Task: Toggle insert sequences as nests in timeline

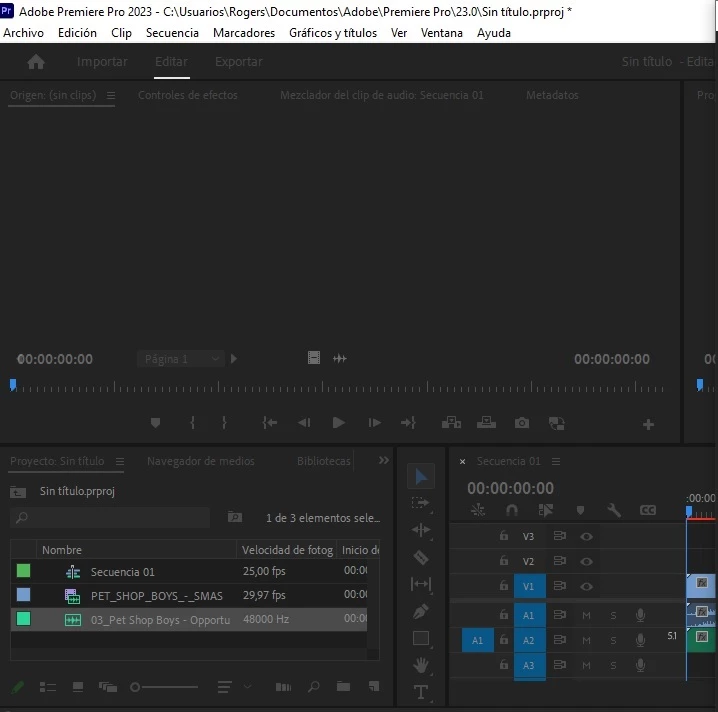Action: (478, 510)
